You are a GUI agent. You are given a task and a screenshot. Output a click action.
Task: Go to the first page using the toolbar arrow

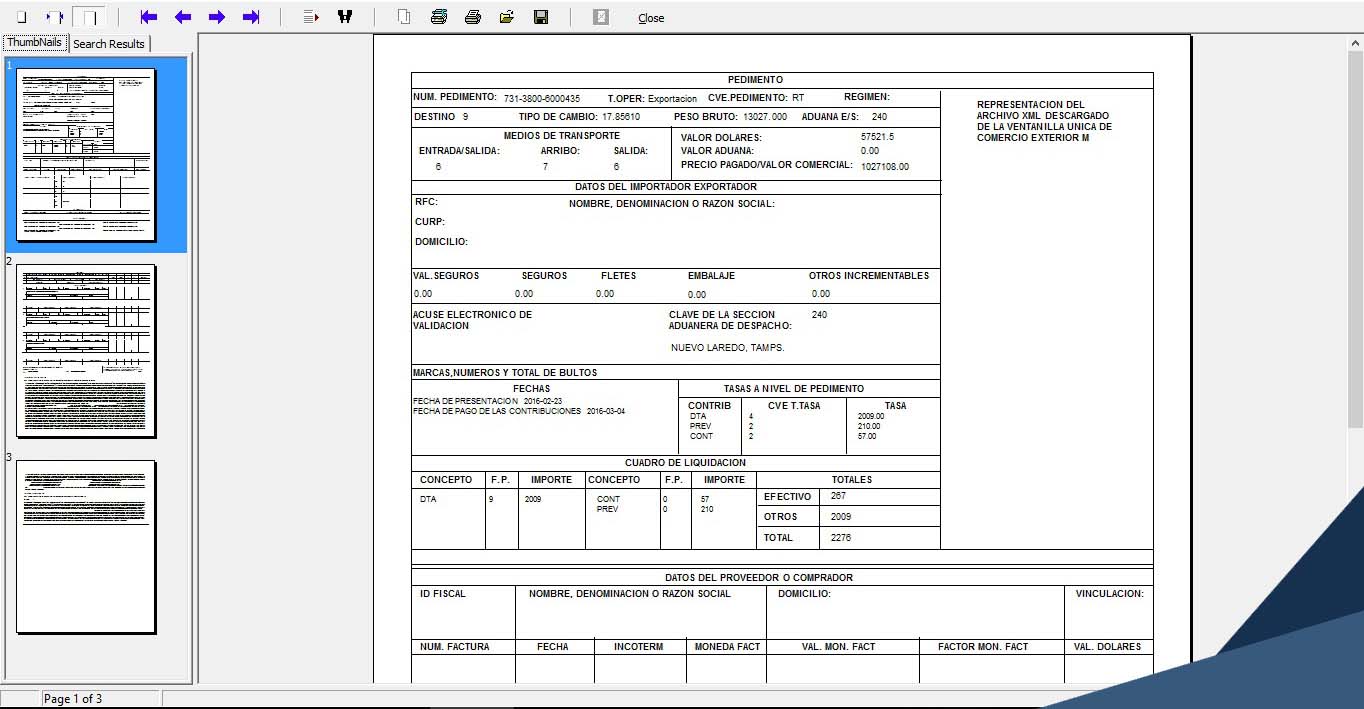[x=149, y=17]
